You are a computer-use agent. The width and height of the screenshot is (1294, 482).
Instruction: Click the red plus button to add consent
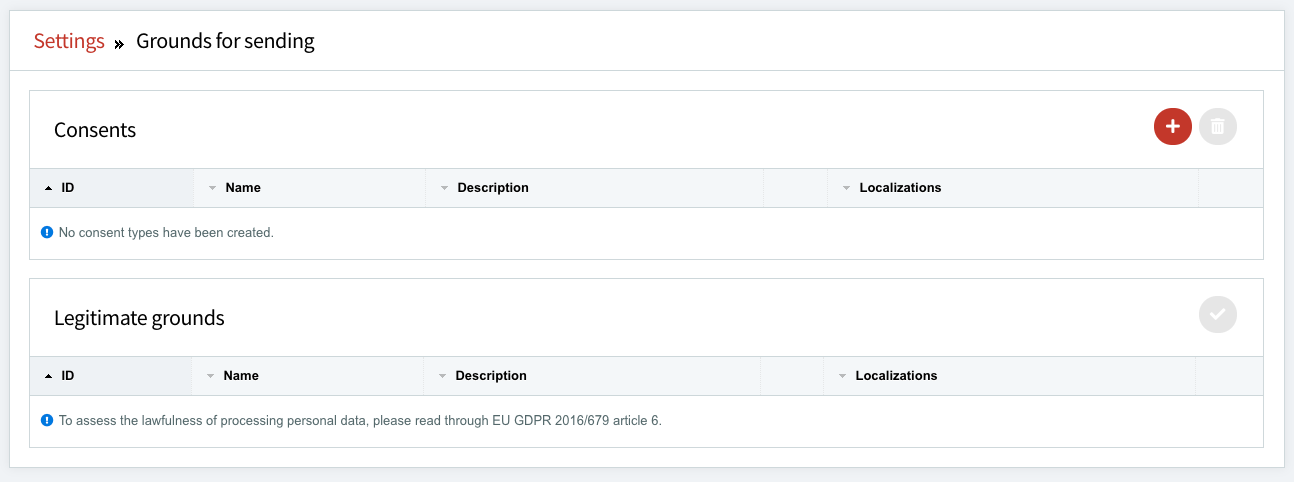click(x=1172, y=127)
